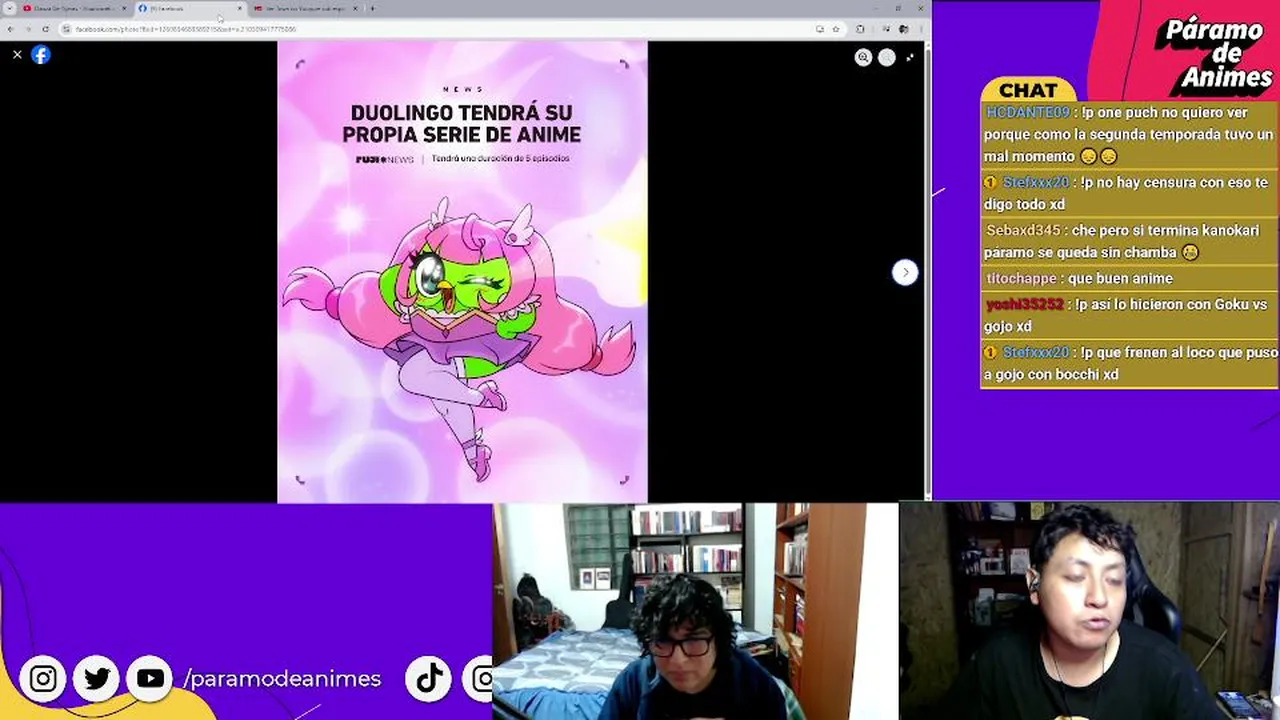This screenshot has height=720, width=1280.
Task: Close the Facebook browser tab
Action: tap(239, 9)
